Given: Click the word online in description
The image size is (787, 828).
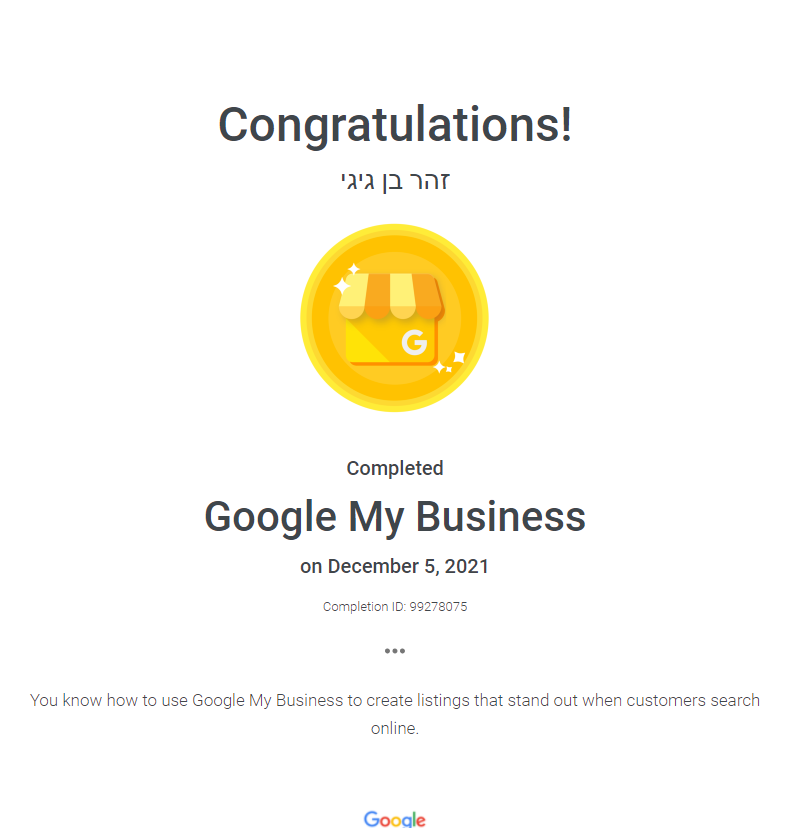Looking at the screenshot, I should [395, 728].
